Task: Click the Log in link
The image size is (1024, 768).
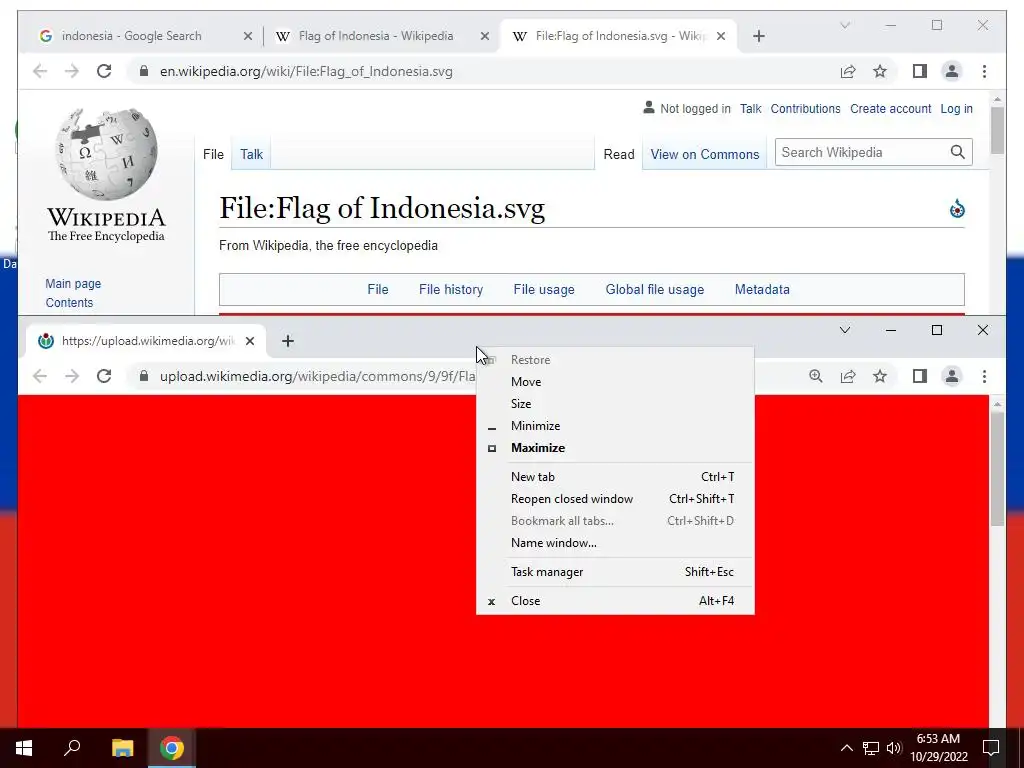Action: (956, 109)
